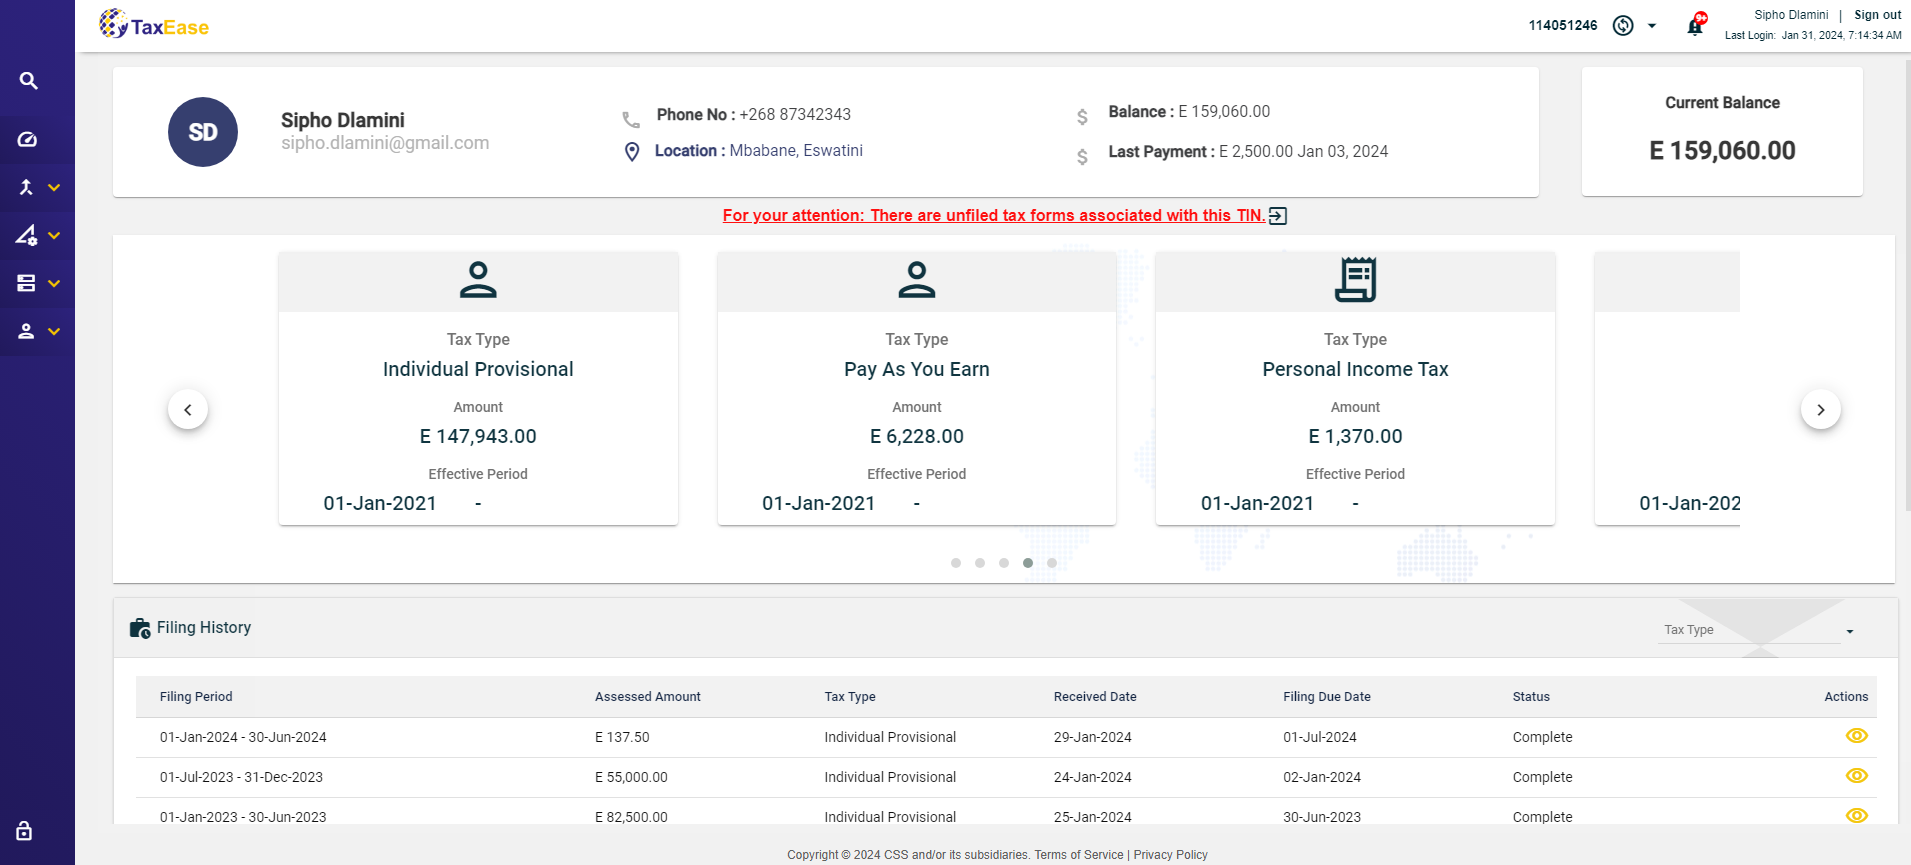View the 01-Jul-2023 - 31-Dec-2023 filing details
1911x865 pixels.
(x=1857, y=776)
